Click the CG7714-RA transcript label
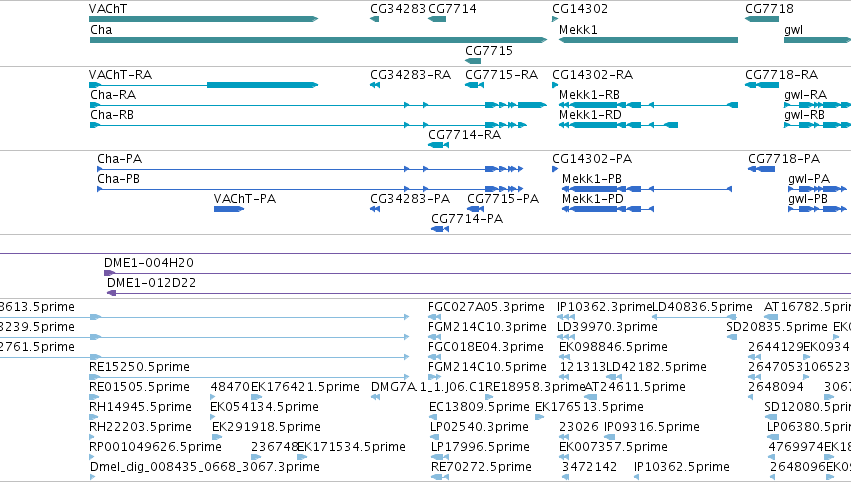Screen dimensions: 851x482 point(464,135)
